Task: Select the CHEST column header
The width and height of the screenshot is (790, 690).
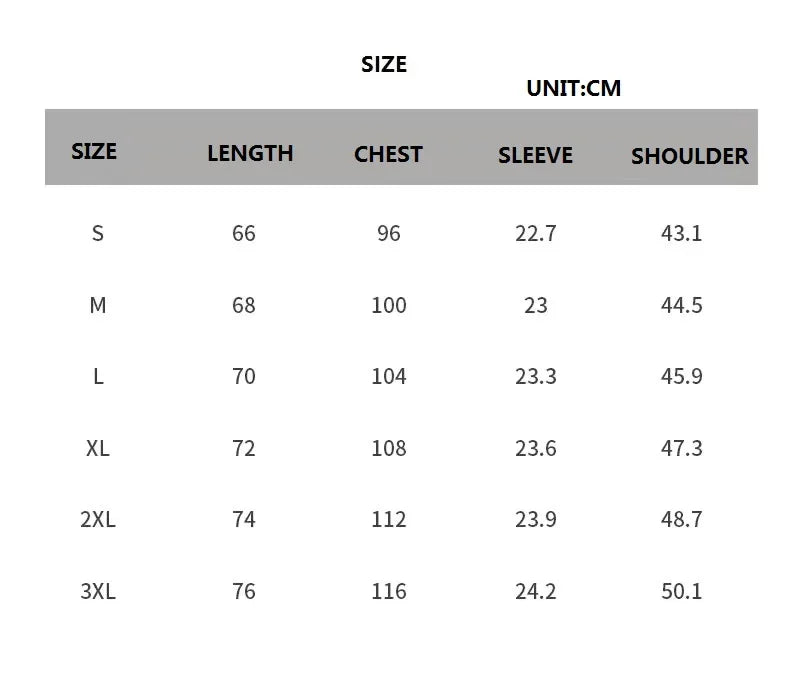Action: click(388, 154)
